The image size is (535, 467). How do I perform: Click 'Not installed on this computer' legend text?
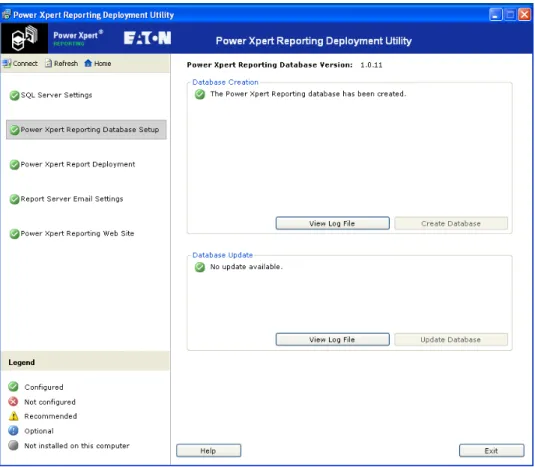pos(77,446)
